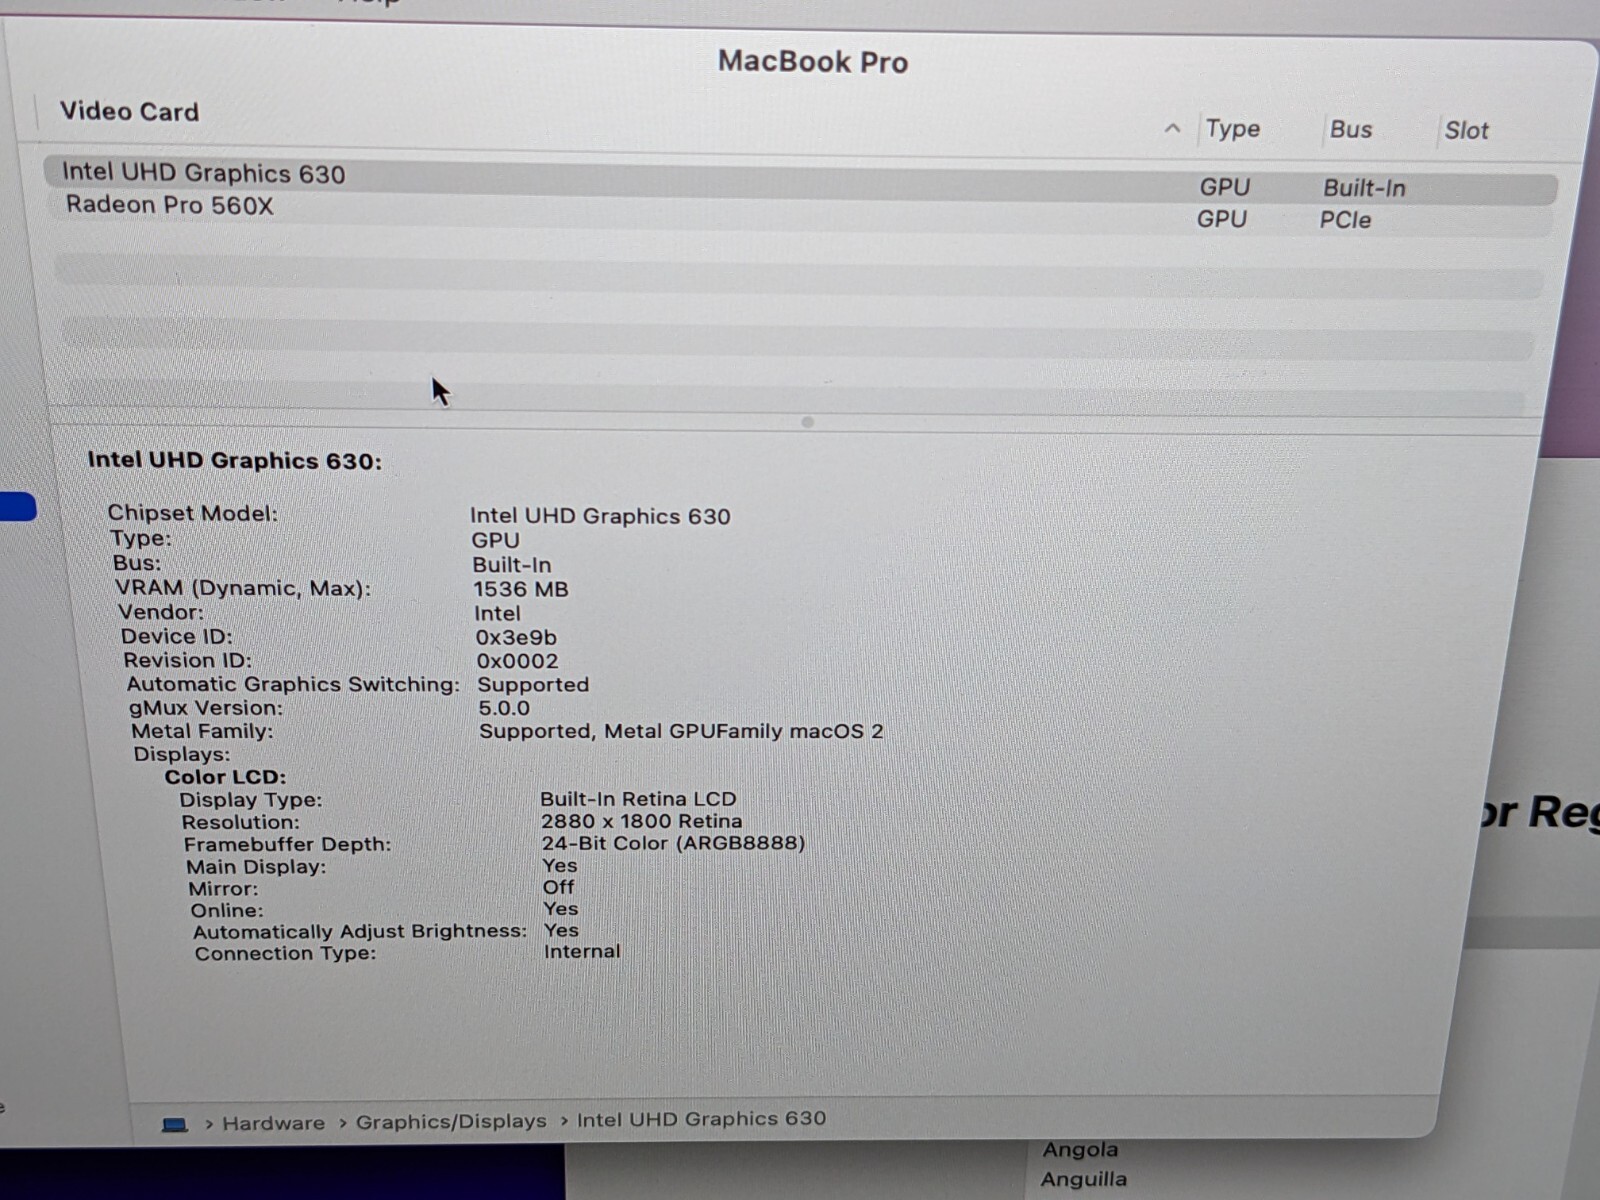Select the Radeon Pro 560X row

pos(800,213)
